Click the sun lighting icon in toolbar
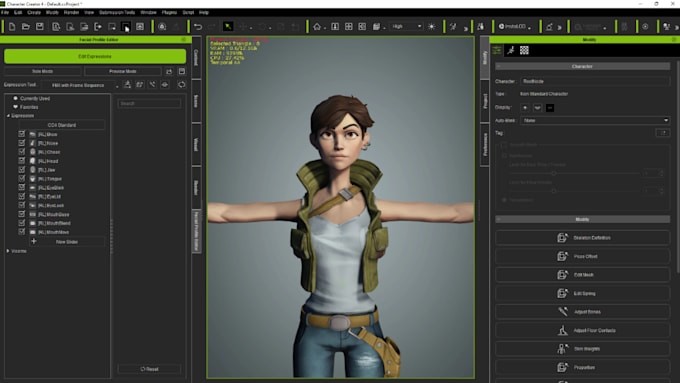Screen dimensions: 680x383 click(x=432, y=27)
